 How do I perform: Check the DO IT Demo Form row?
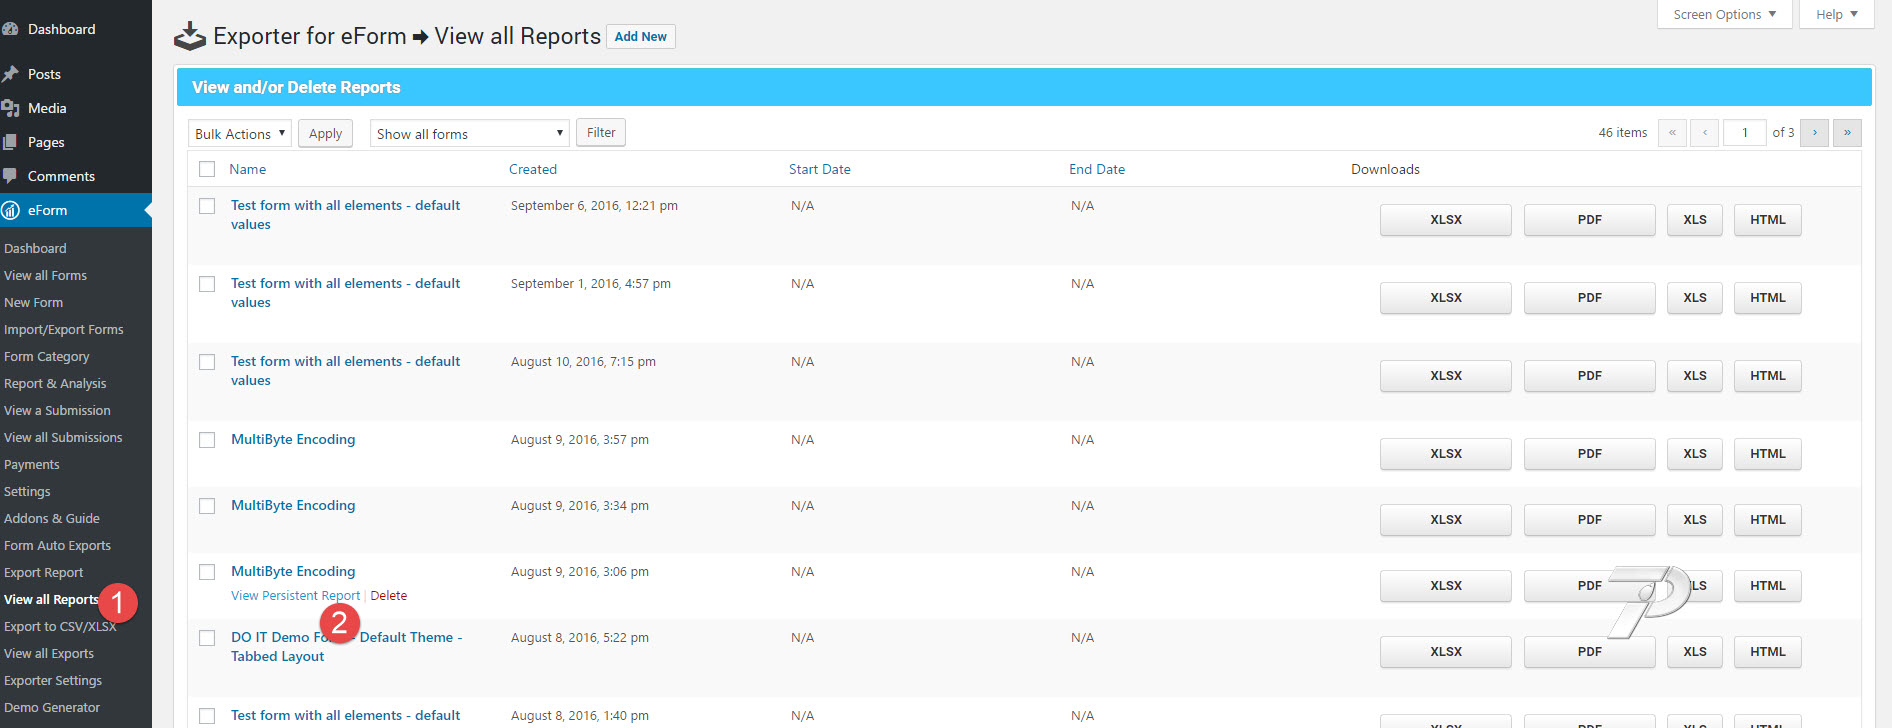click(207, 638)
